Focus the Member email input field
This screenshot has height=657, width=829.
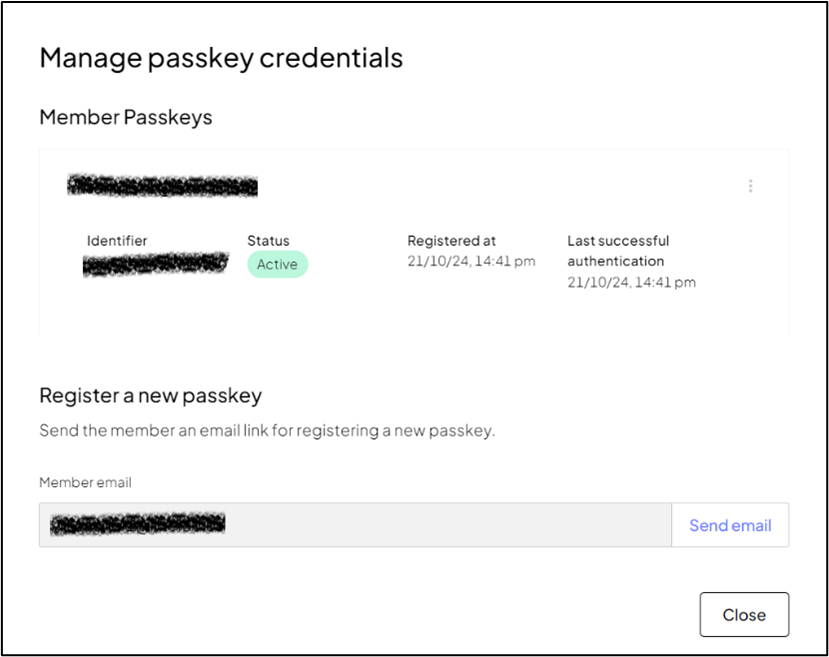(x=355, y=525)
